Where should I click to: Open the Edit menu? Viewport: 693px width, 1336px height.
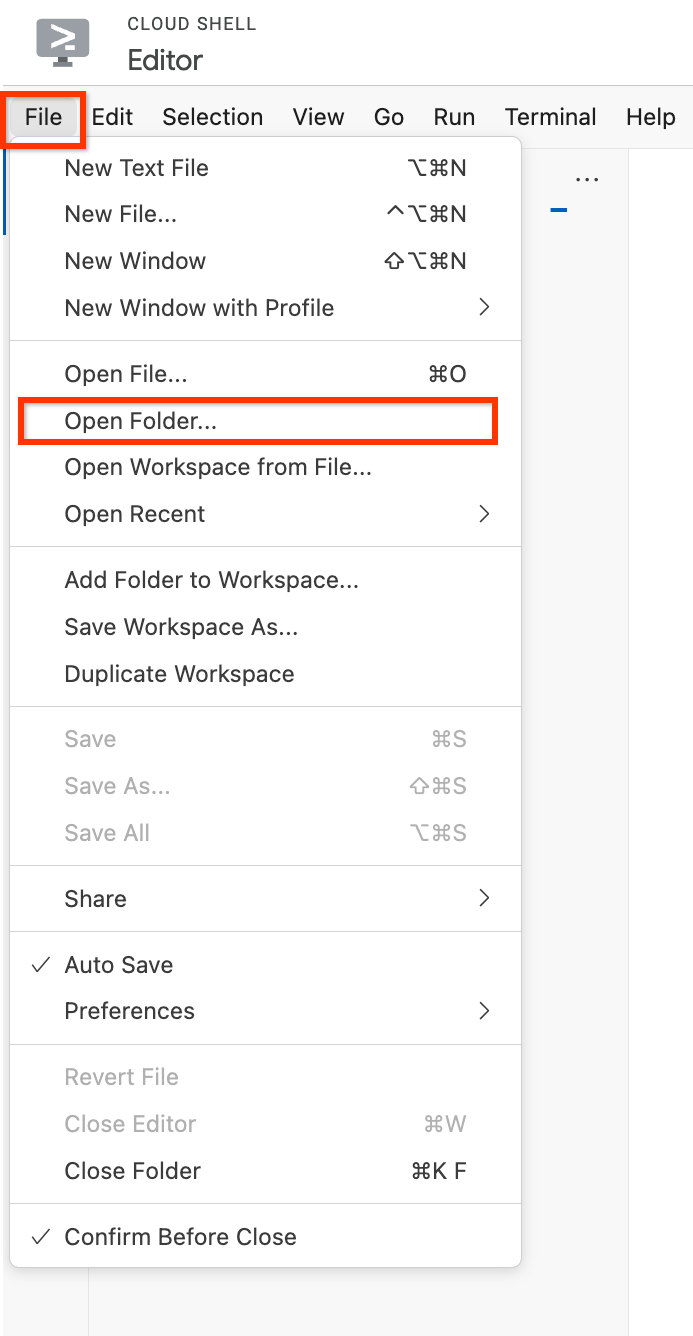(111, 117)
